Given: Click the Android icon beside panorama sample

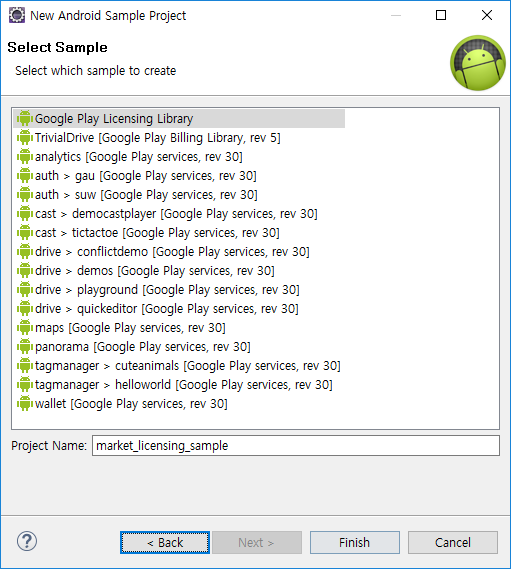Looking at the screenshot, I should pos(25,347).
